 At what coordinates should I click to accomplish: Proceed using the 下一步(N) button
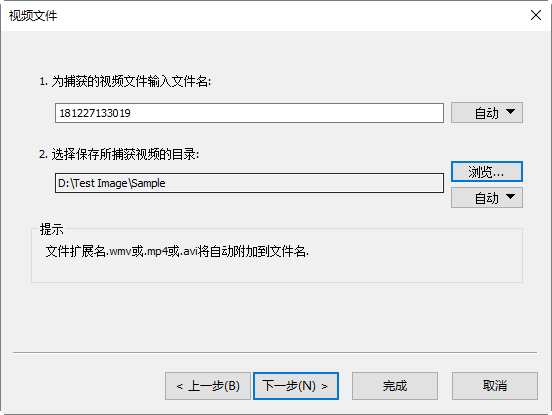(296, 386)
